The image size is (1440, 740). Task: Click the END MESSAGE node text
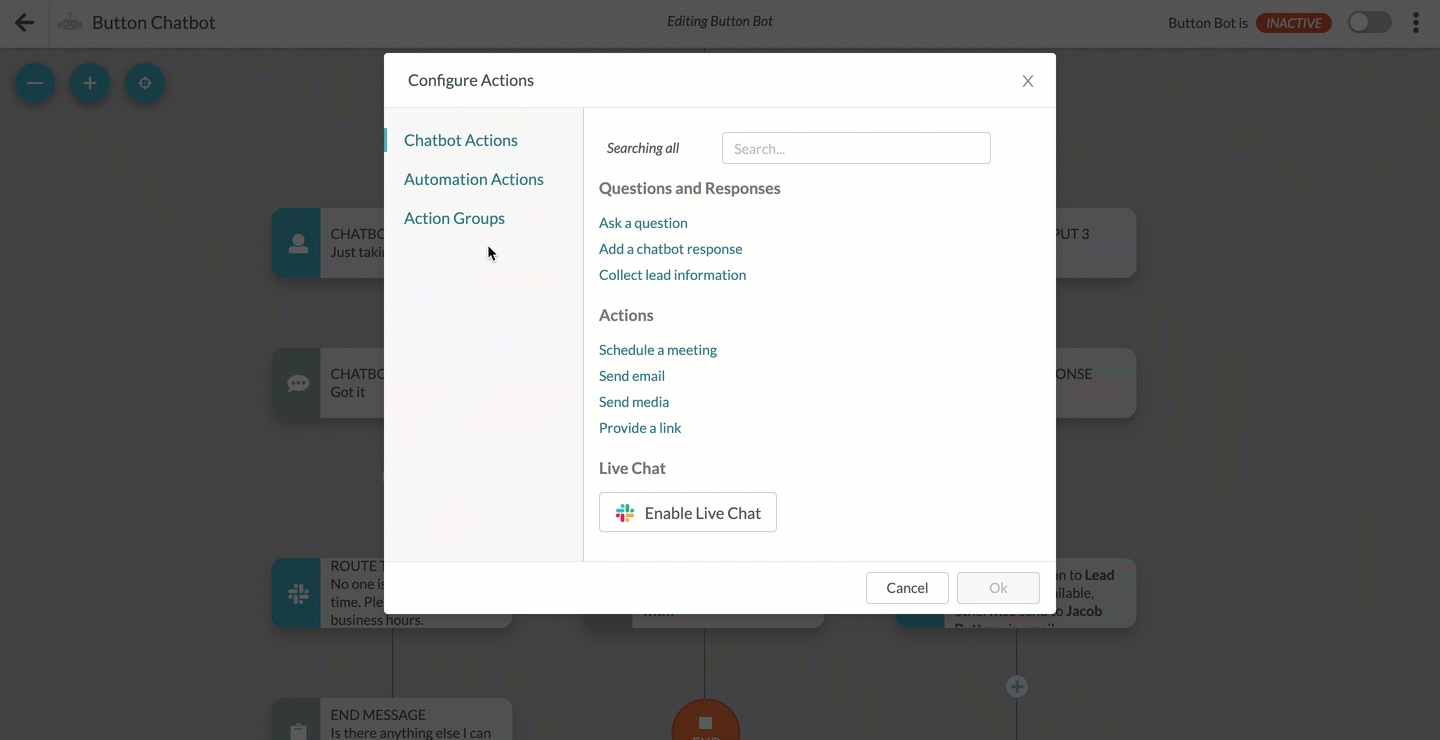(378, 715)
